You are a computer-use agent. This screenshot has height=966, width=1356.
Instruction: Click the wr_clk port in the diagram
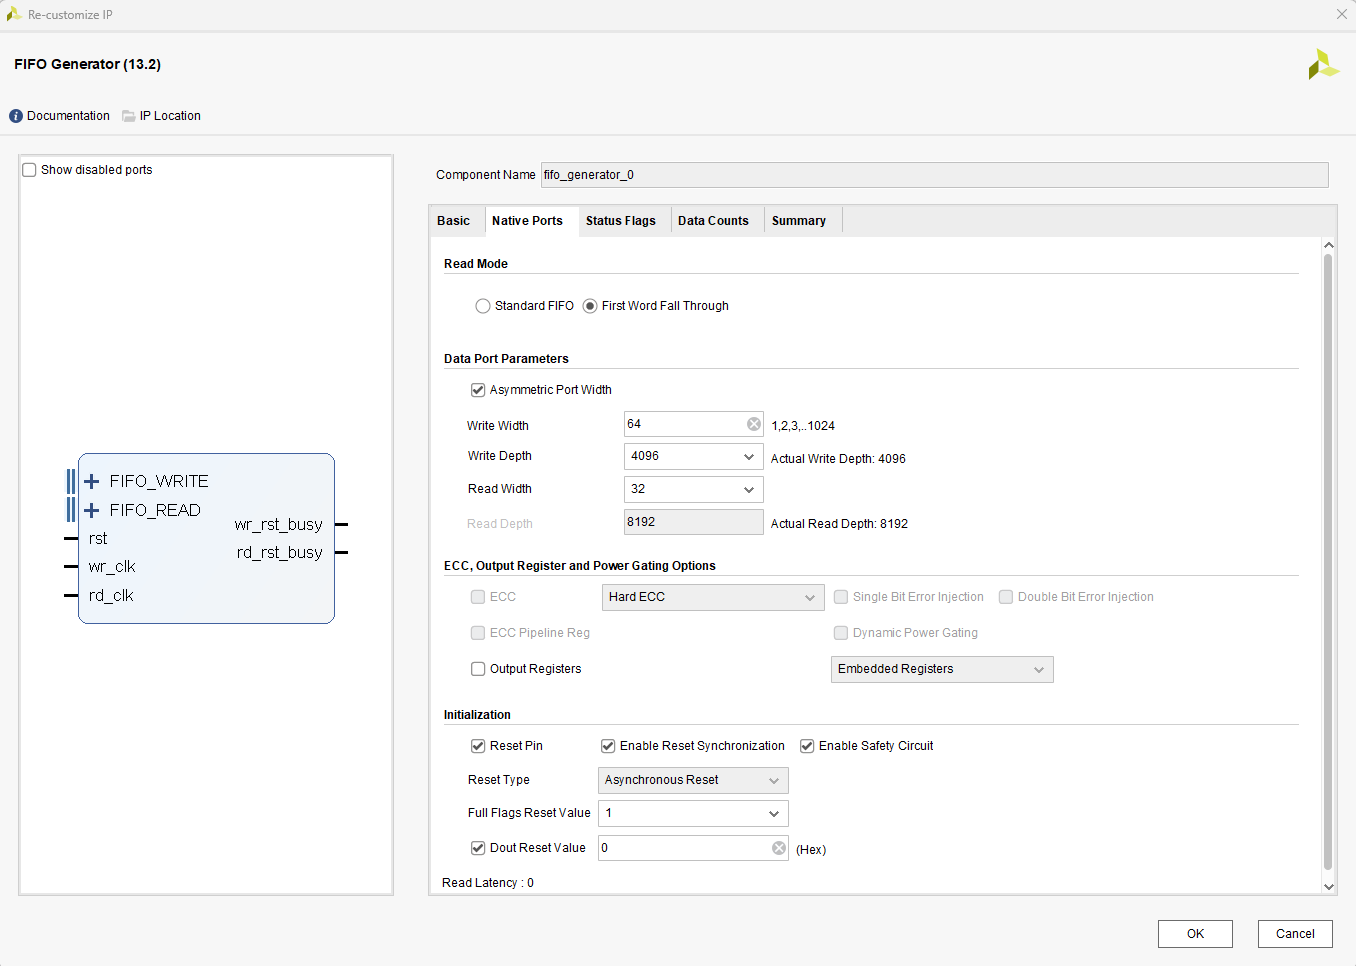click(111, 567)
